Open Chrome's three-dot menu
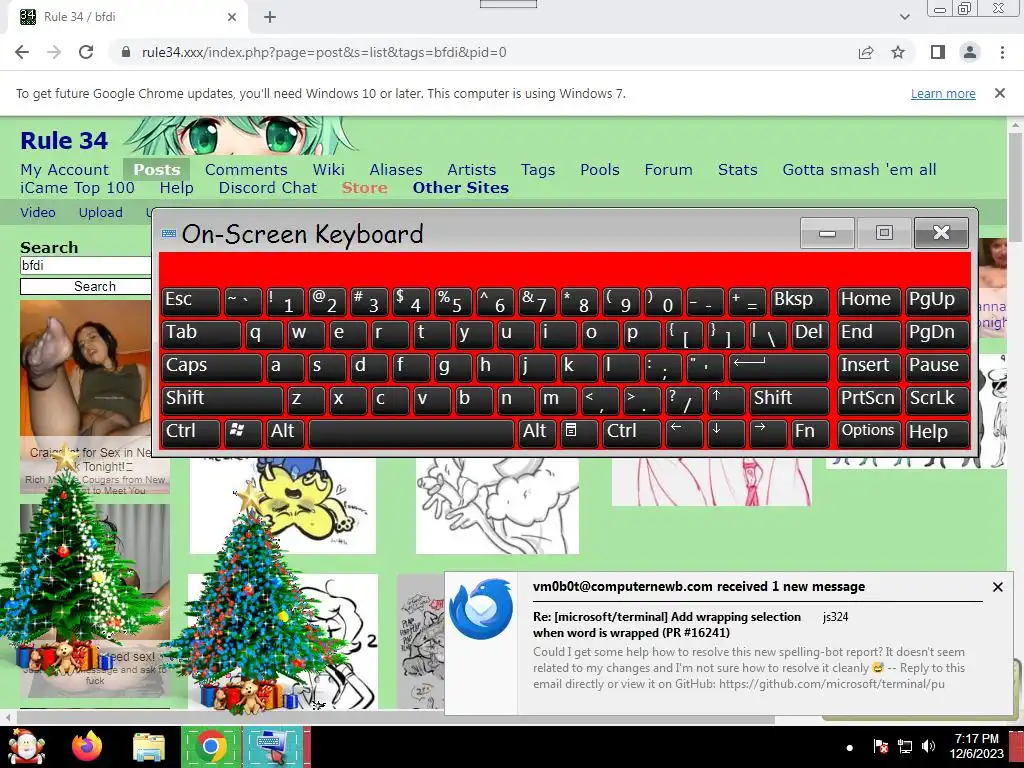Screen dimensions: 1024x768 [1002, 52]
